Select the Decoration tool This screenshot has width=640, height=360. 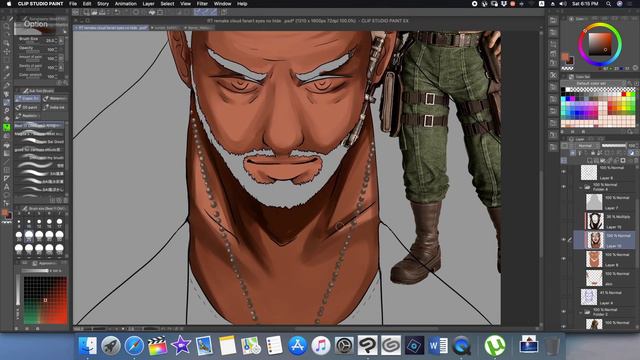coord(7,119)
